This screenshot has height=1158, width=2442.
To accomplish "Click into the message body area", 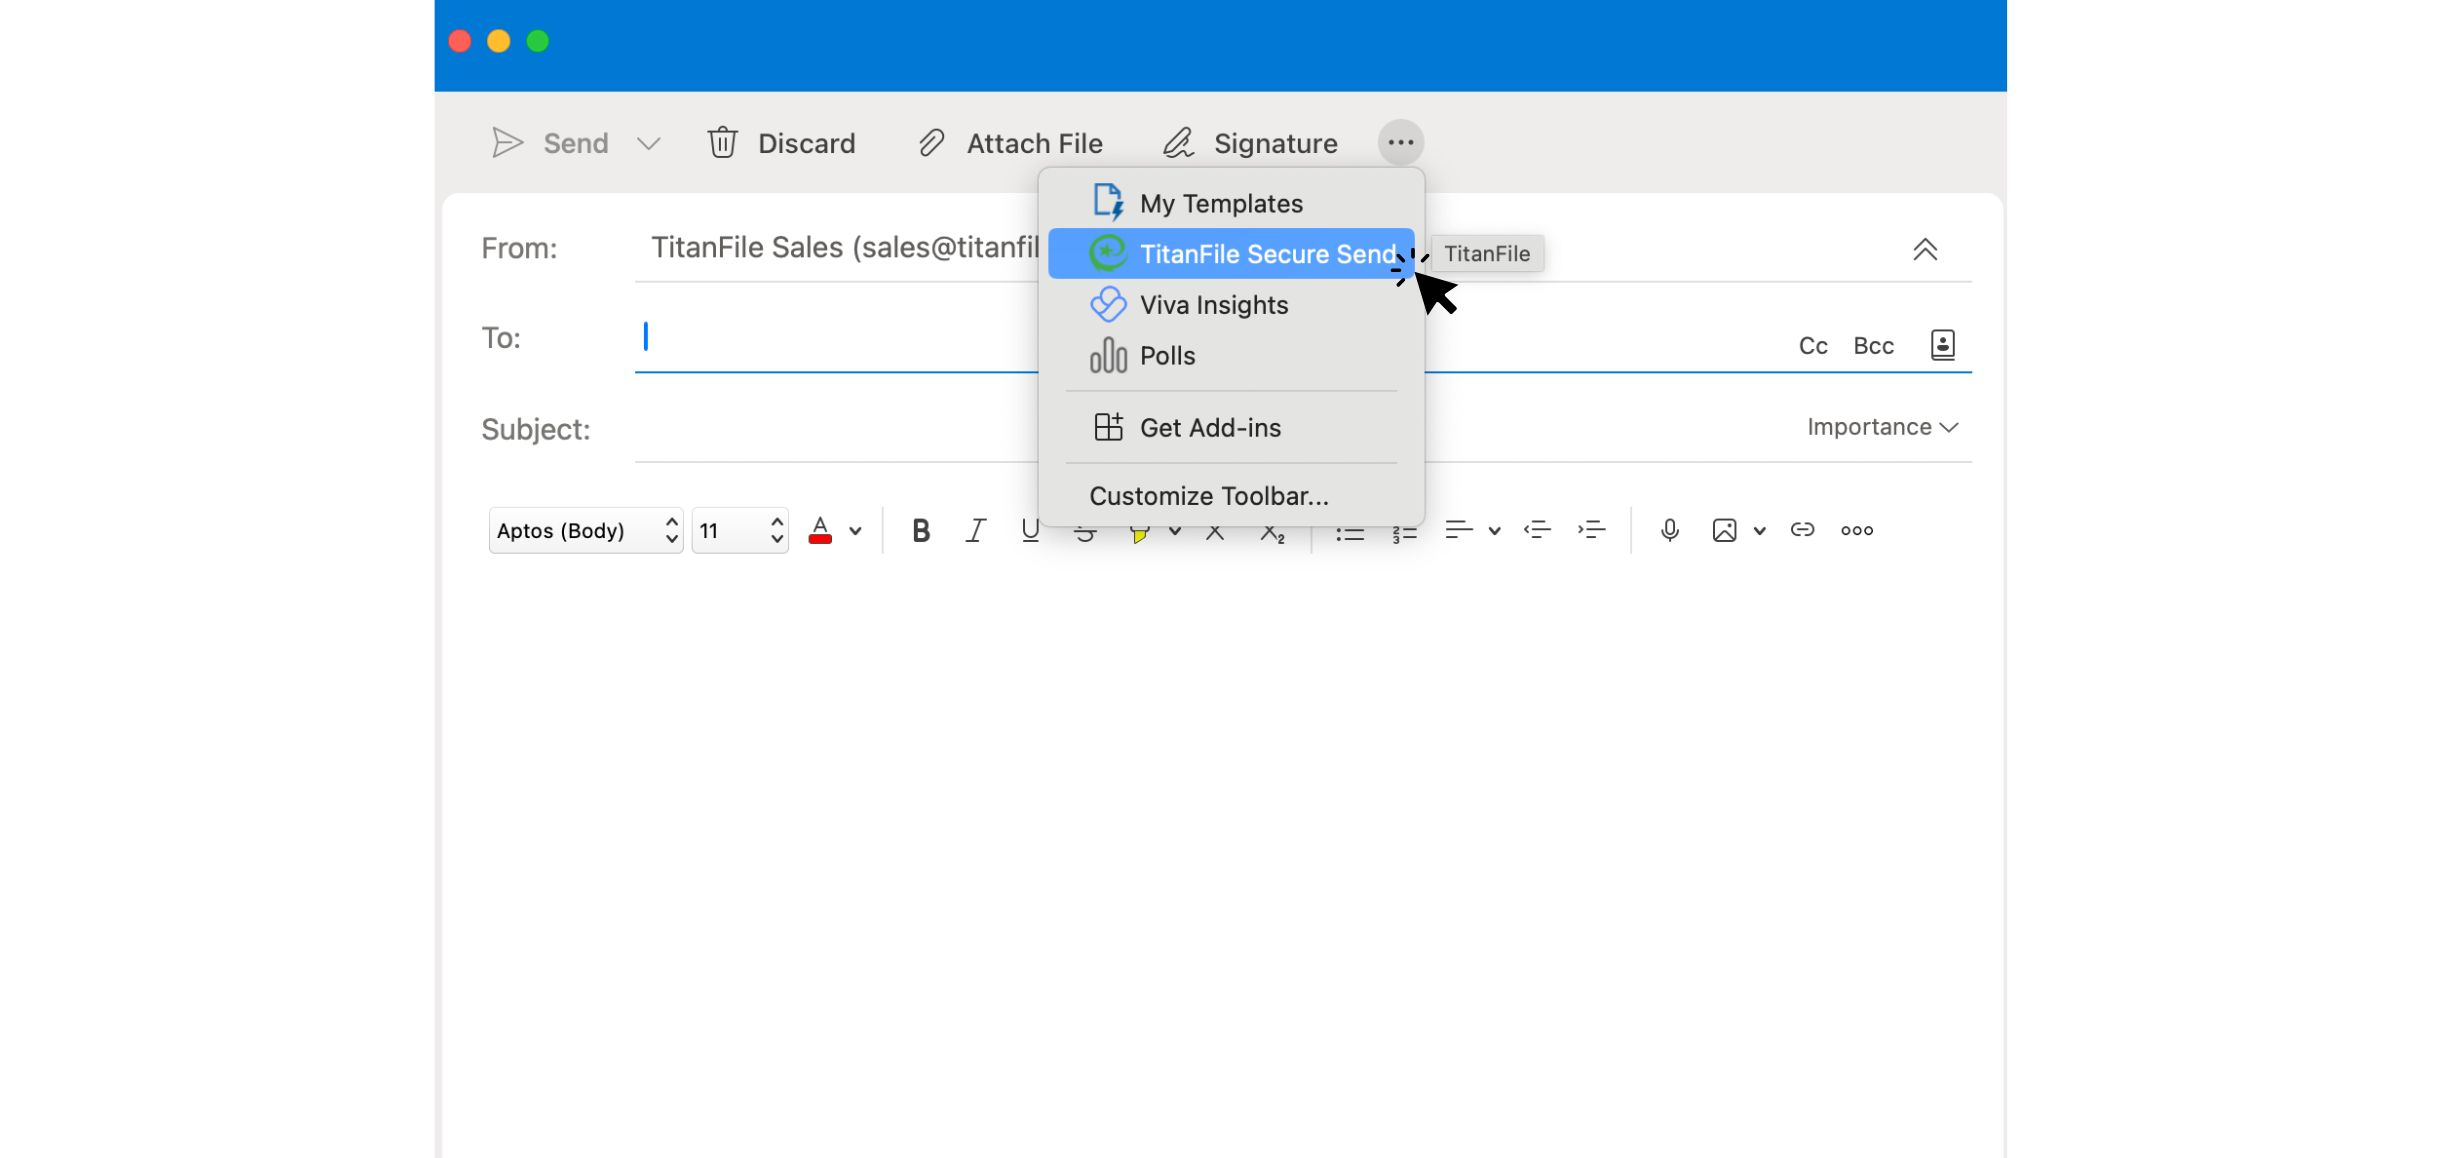I will [1222, 860].
